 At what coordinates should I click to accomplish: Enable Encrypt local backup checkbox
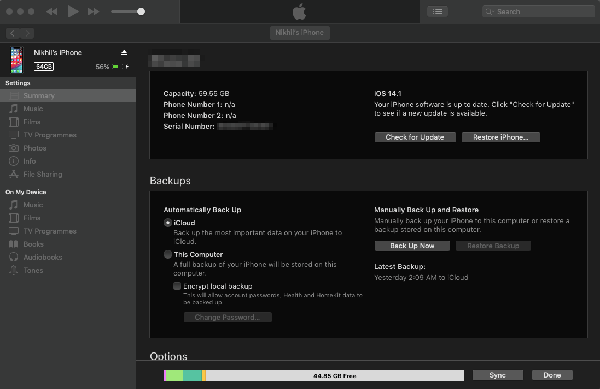click(177, 286)
